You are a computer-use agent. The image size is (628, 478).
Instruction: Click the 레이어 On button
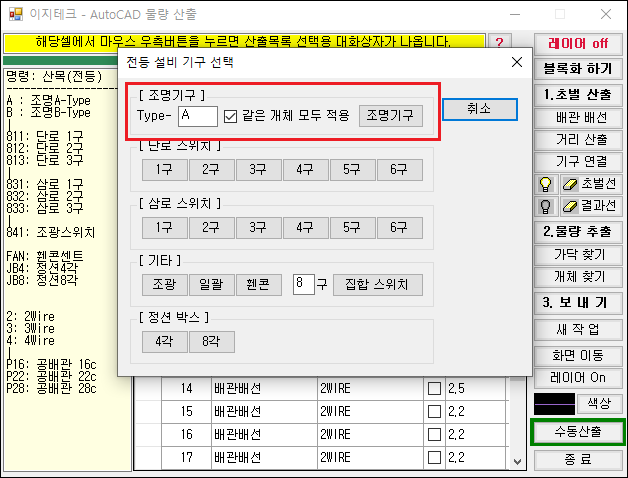click(x=578, y=377)
